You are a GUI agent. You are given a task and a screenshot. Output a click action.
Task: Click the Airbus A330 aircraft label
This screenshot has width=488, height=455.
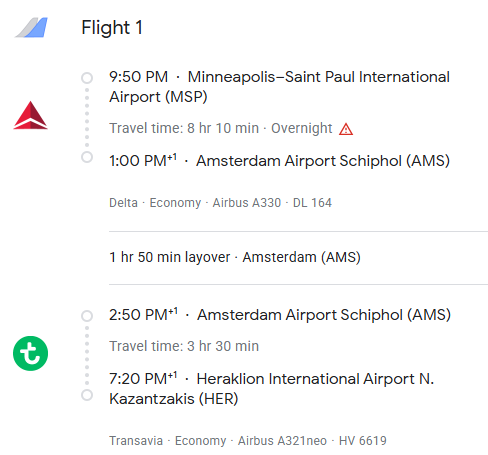[247, 203]
